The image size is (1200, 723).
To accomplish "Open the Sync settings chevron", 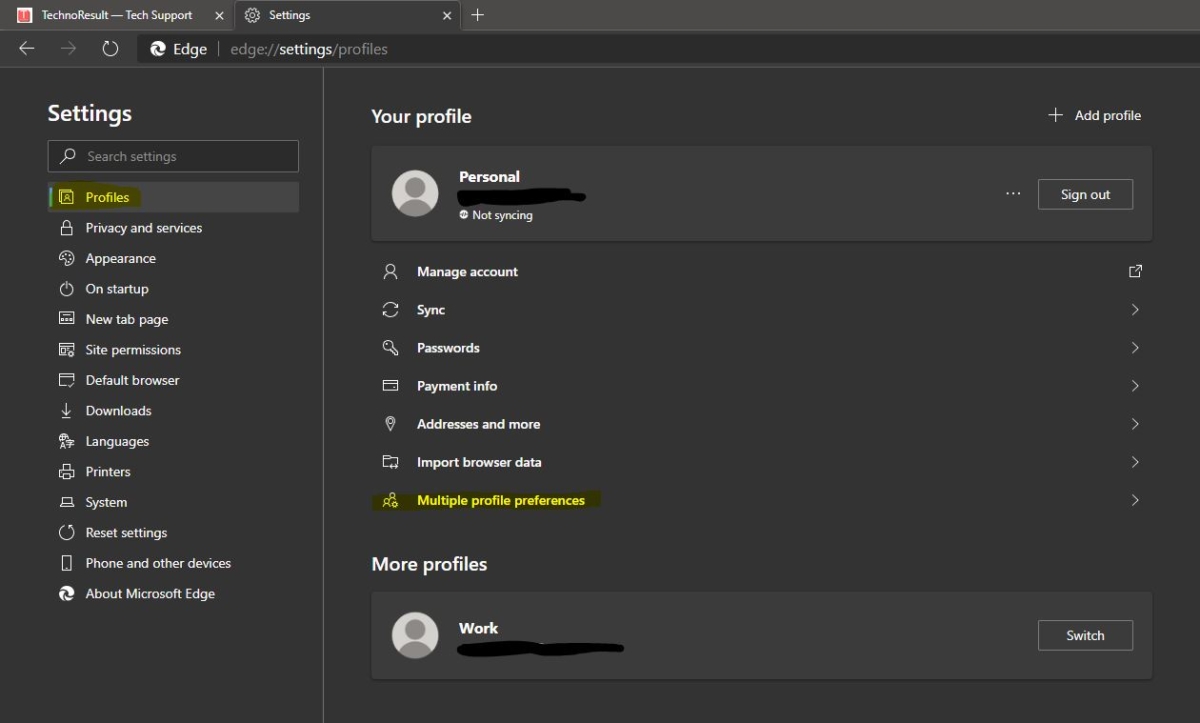I will coord(1134,309).
